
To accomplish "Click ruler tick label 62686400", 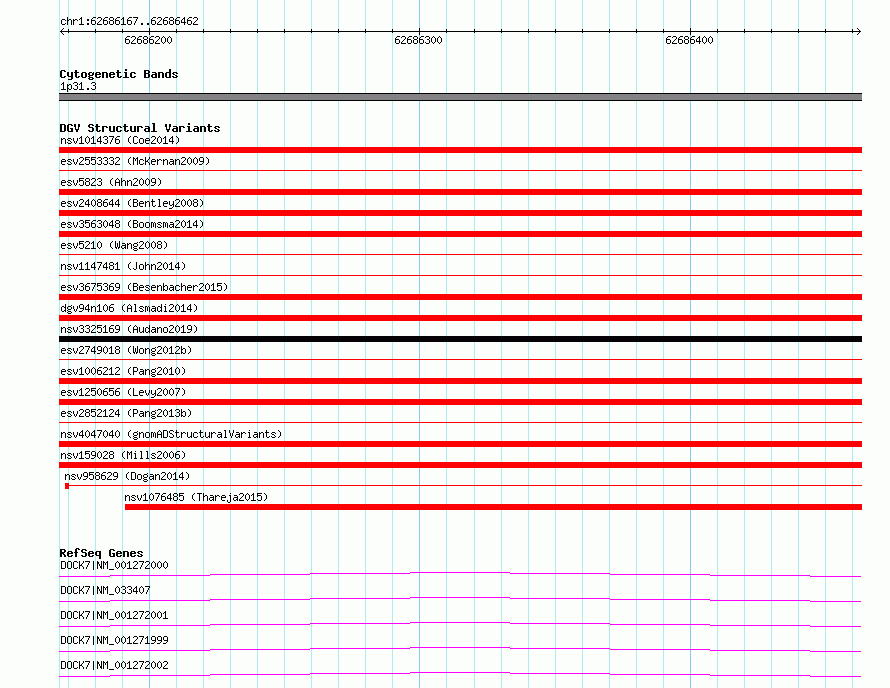I will [x=689, y=40].
